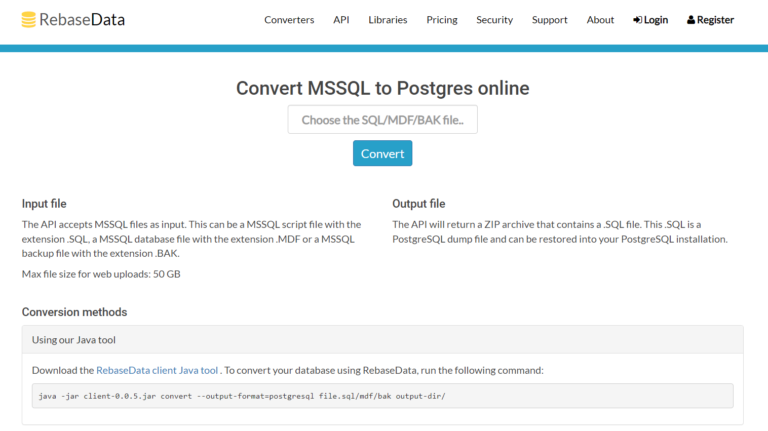Click the RebaseData brand name text
This screenshot has height=431, width=768.
82,20
